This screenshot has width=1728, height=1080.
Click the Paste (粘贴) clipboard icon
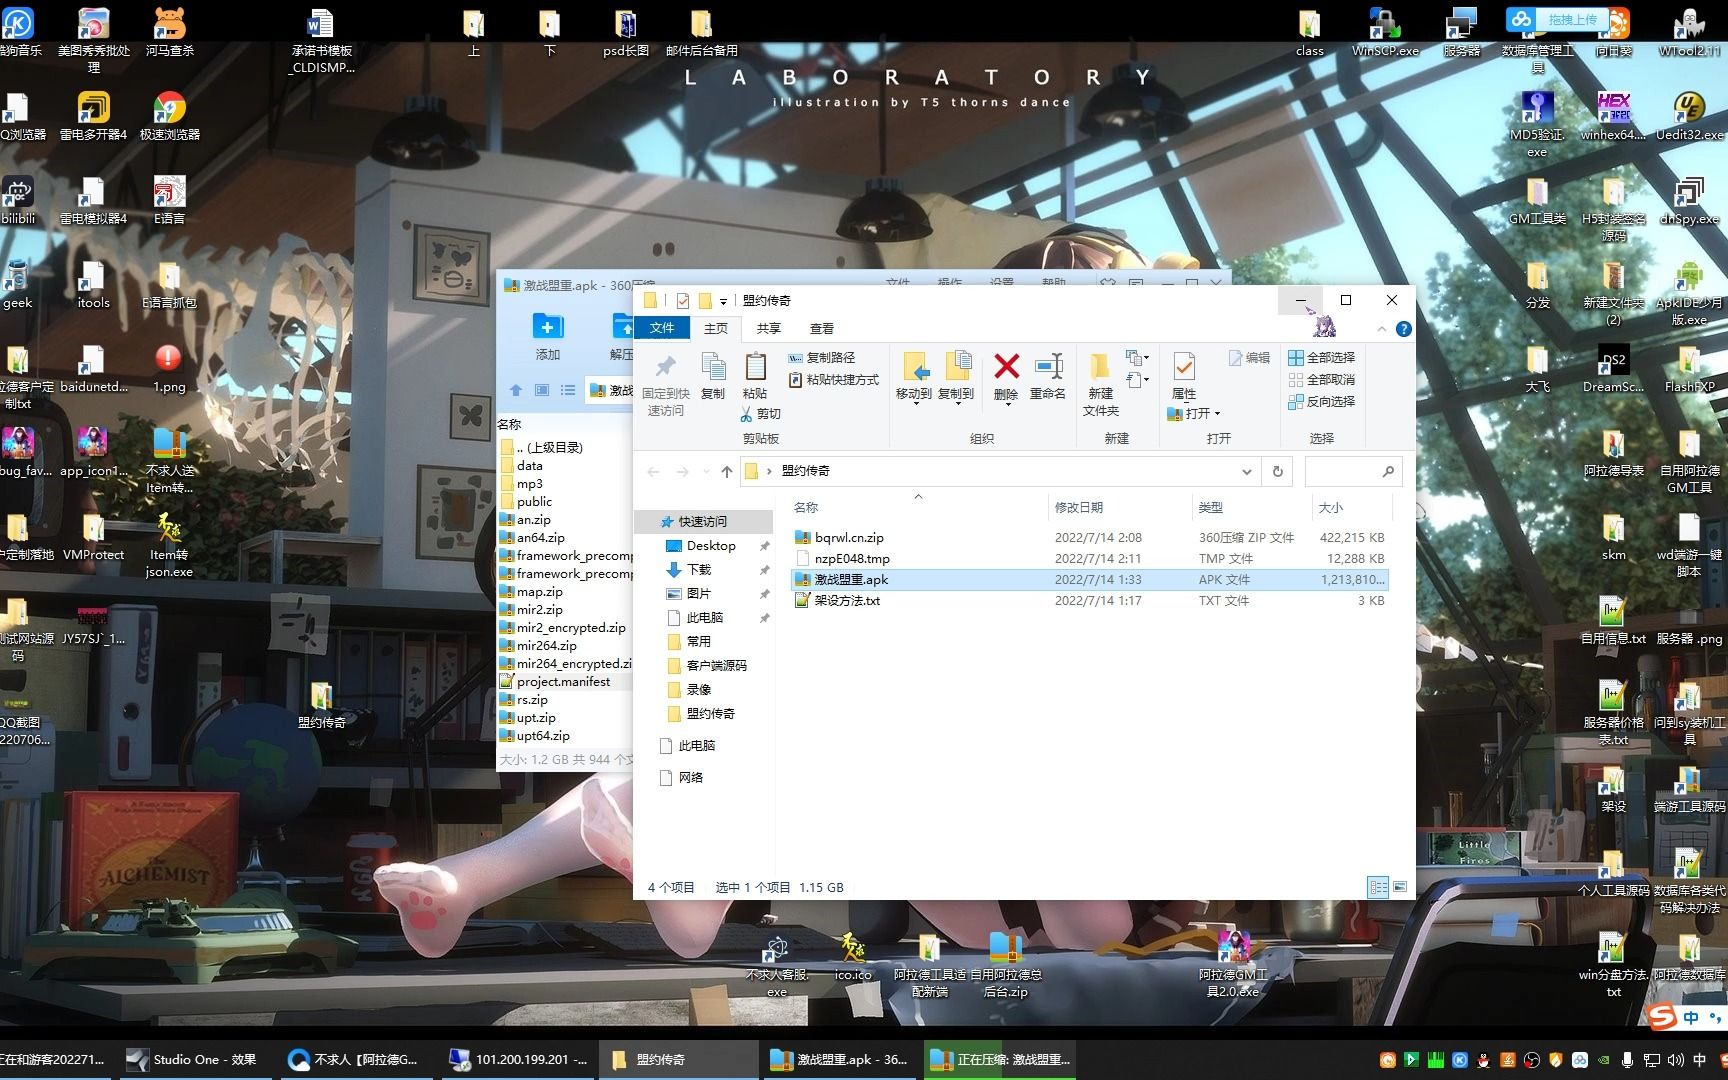click(x=755, y=376)
